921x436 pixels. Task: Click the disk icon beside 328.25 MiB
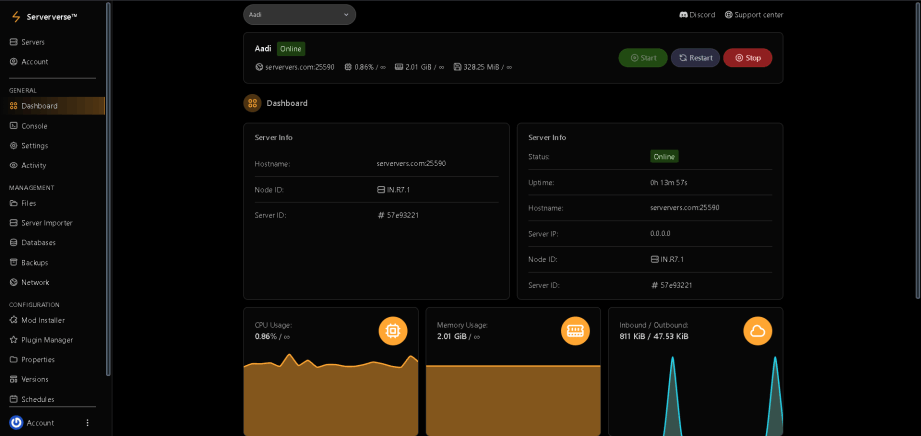458,67
